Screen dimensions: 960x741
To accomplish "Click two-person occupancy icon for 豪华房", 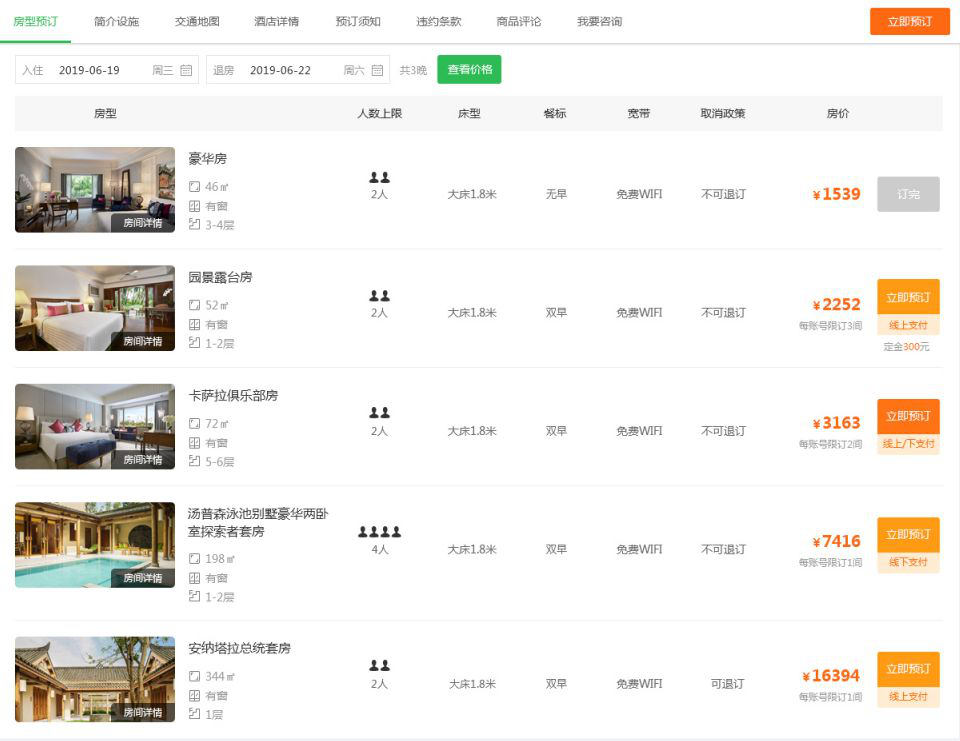I will click(x=379, y=178).
